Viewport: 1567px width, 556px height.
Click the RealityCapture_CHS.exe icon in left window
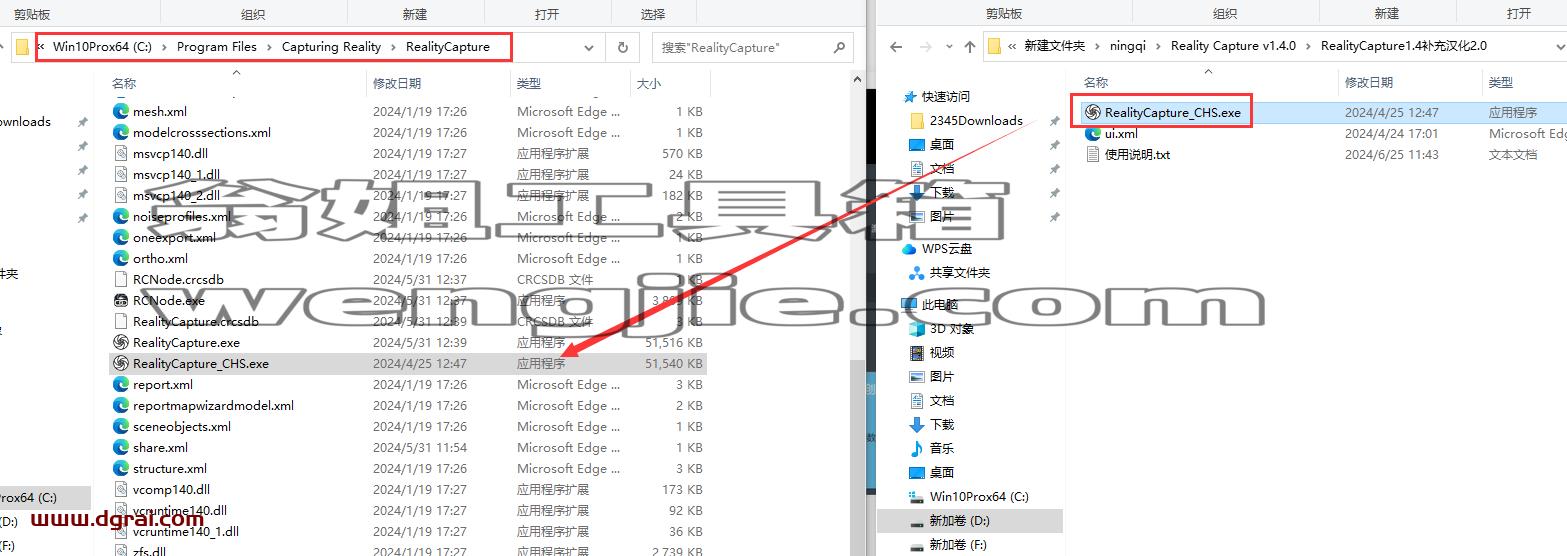point(121,363)
